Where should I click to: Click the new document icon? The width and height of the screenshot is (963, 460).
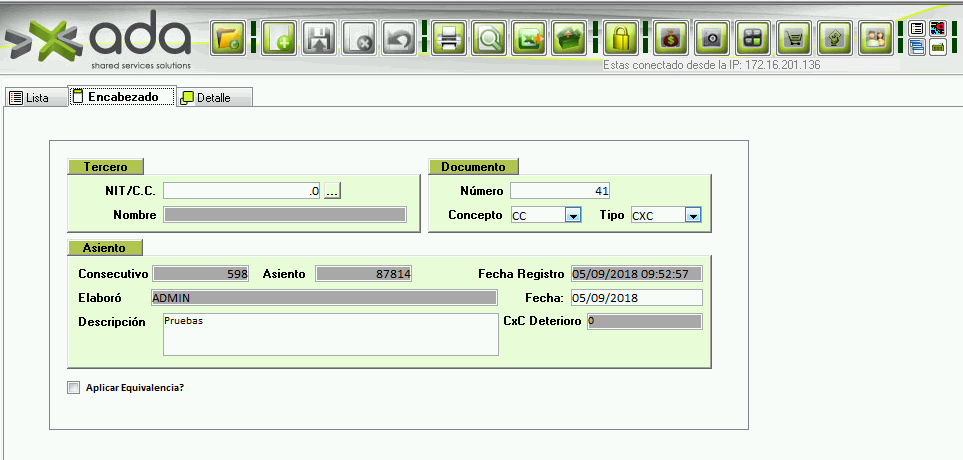tap(278, 39)
